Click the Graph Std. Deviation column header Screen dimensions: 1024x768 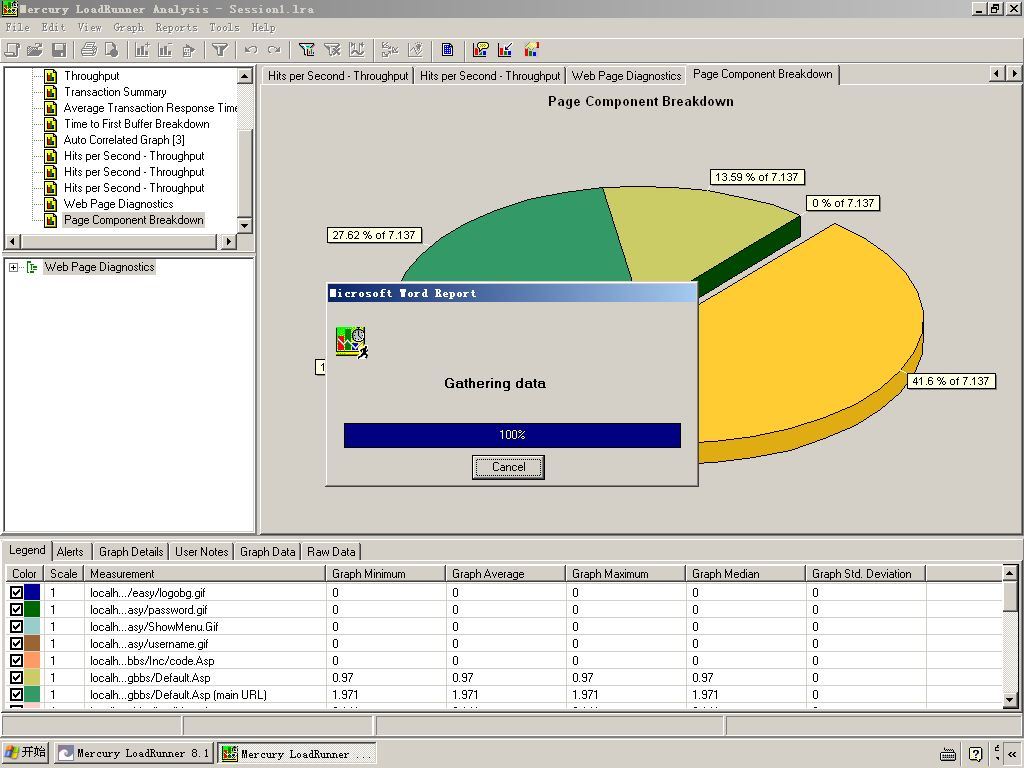(x=865, y=574)
